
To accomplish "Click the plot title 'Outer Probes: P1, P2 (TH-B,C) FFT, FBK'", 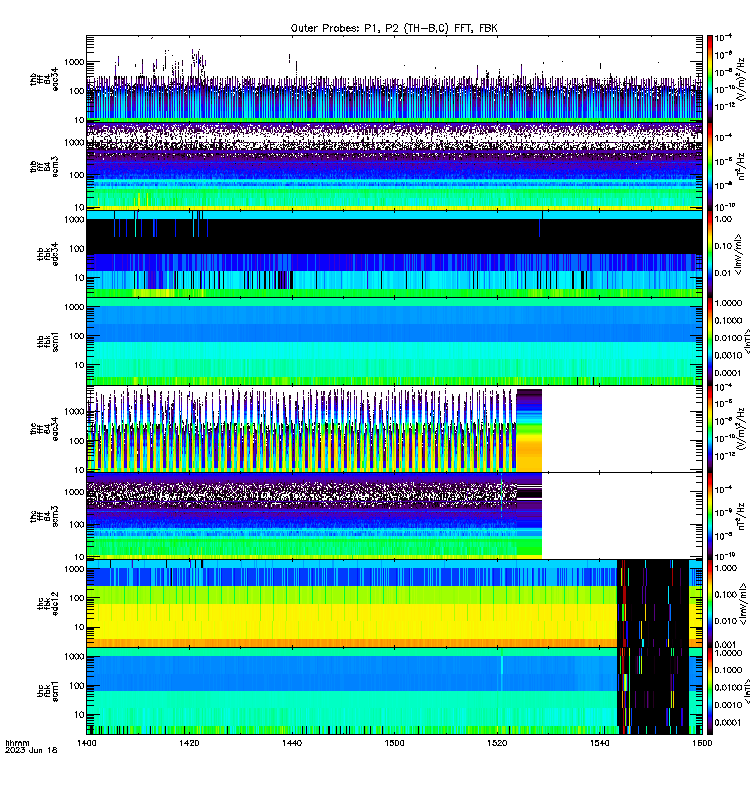I will pyautogui.click(x=394, y=28).
